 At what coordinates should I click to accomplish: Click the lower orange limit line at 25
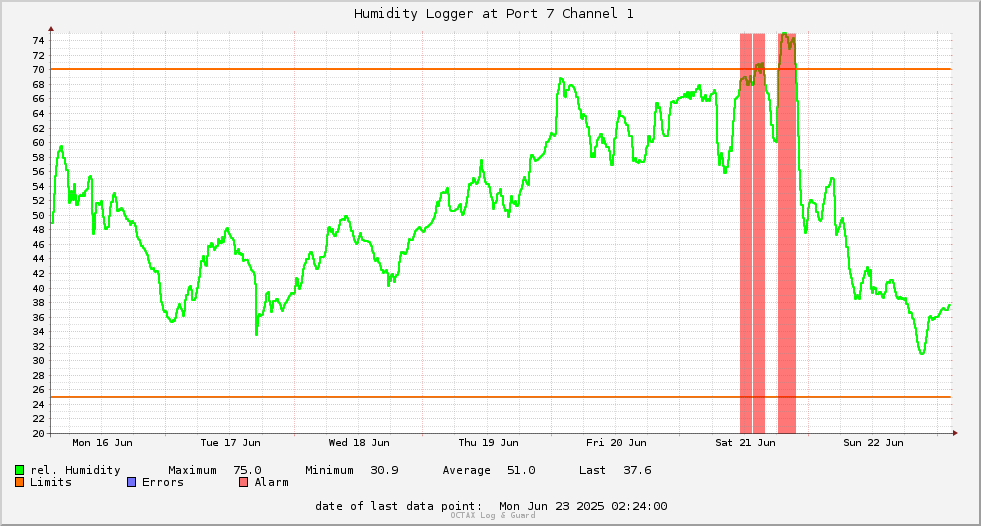pyautogui.click(x=501, y=397)
